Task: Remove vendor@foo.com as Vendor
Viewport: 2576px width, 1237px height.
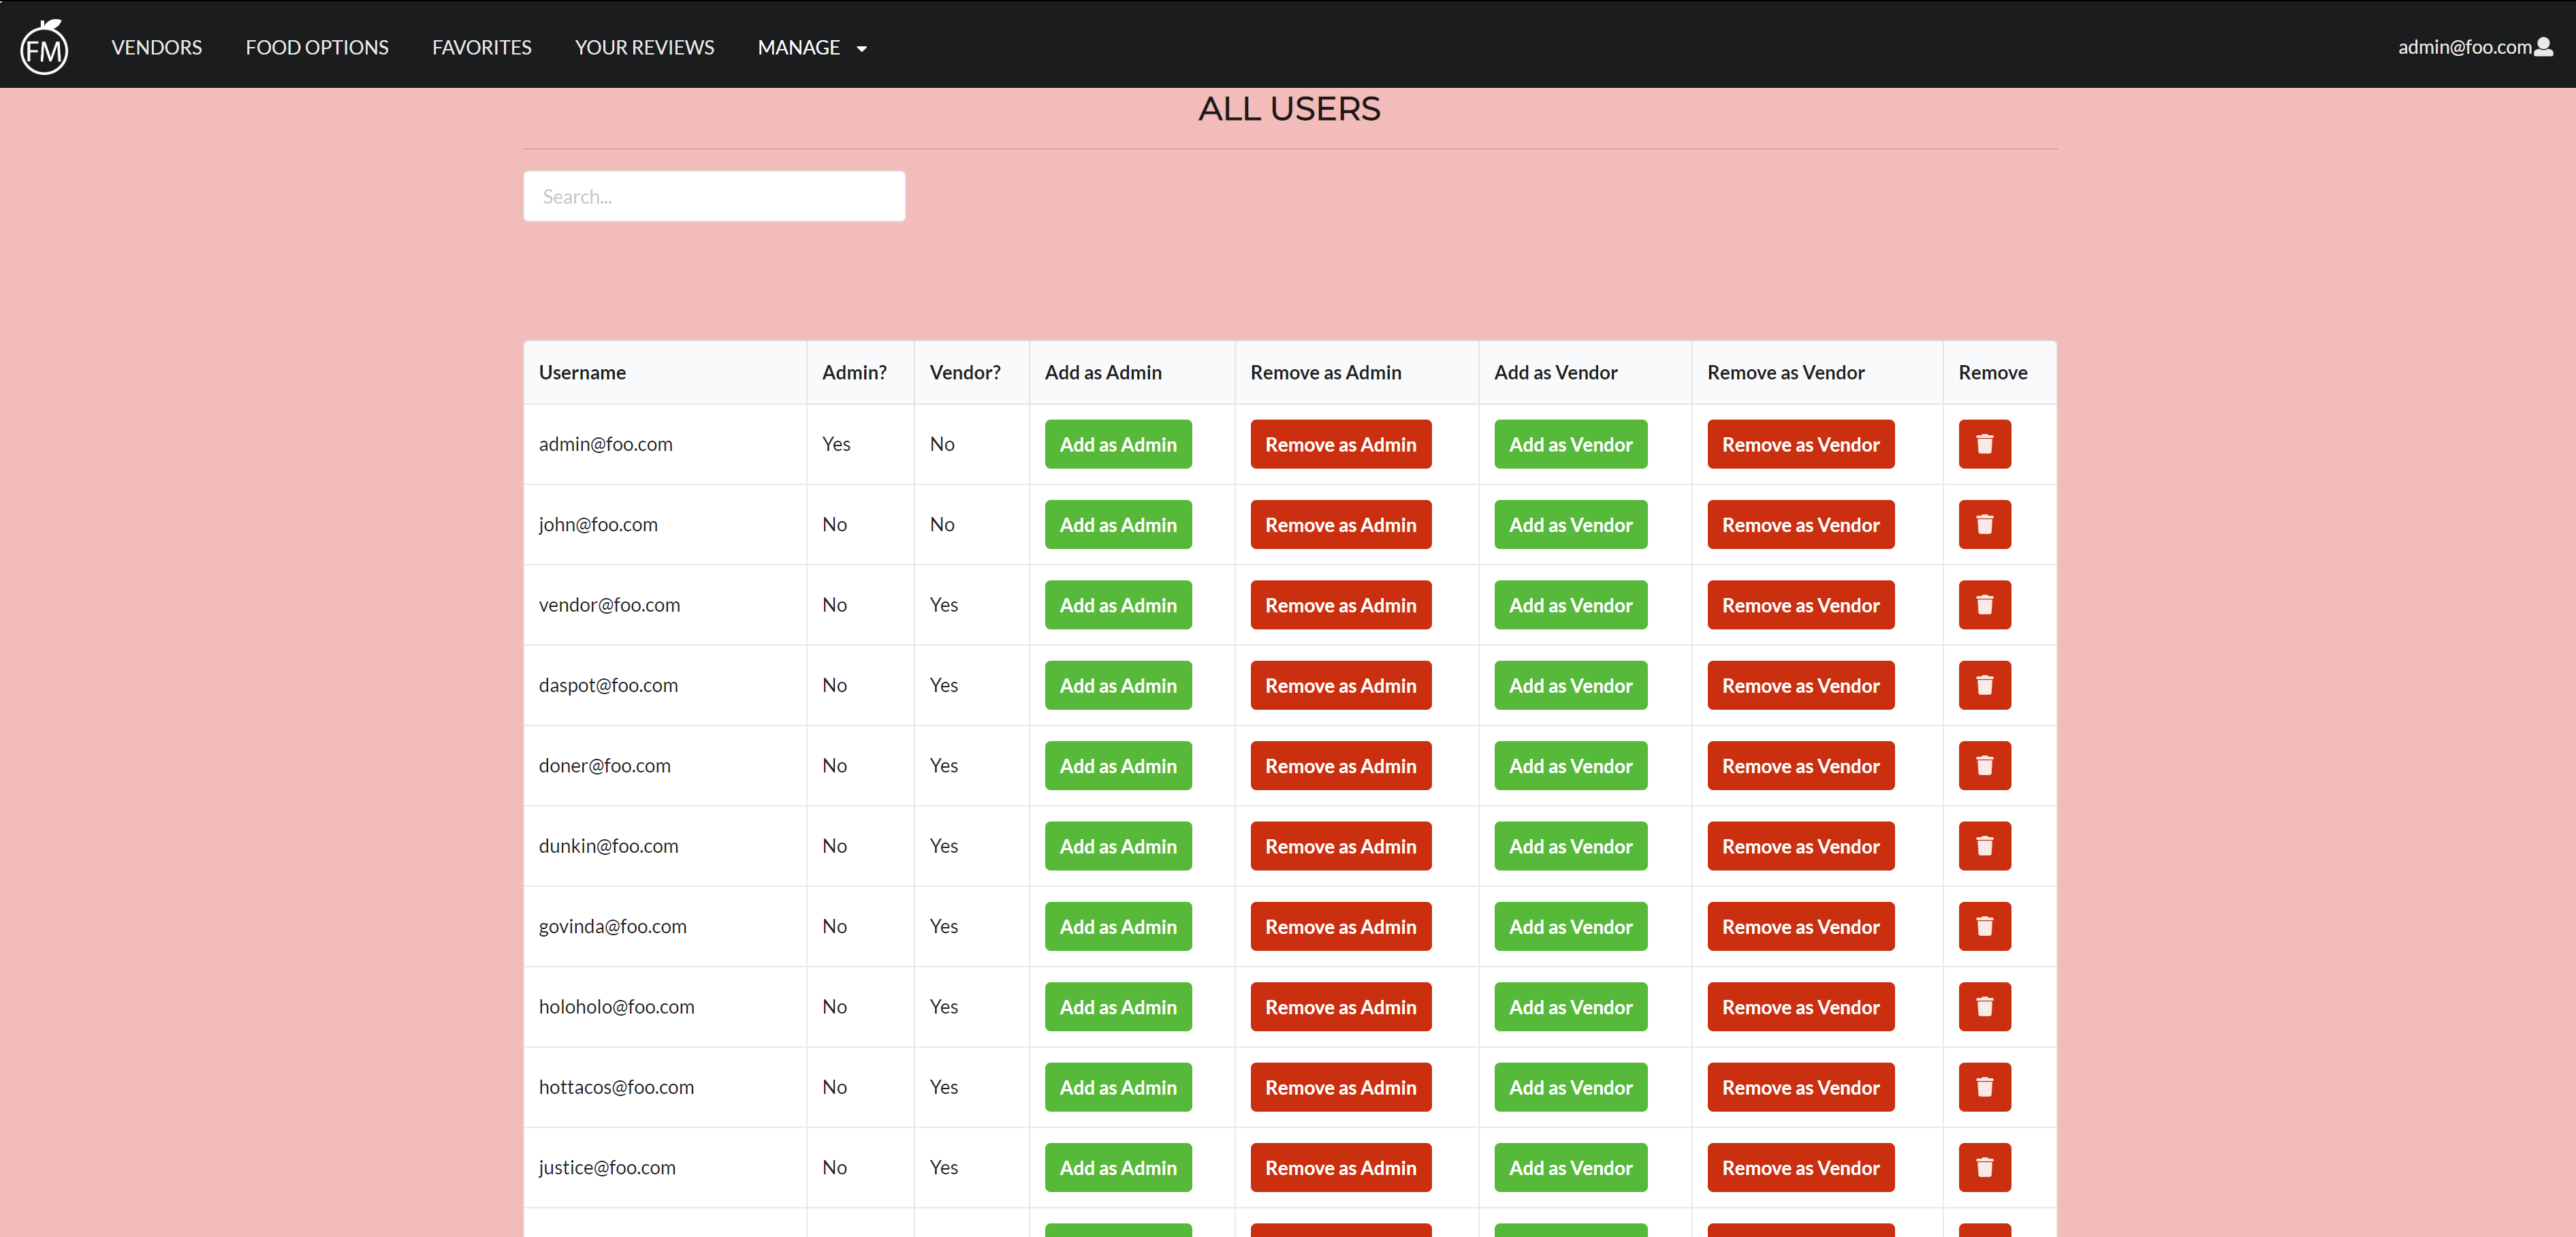Action: pyautogui.click(x=1800, y=605)
